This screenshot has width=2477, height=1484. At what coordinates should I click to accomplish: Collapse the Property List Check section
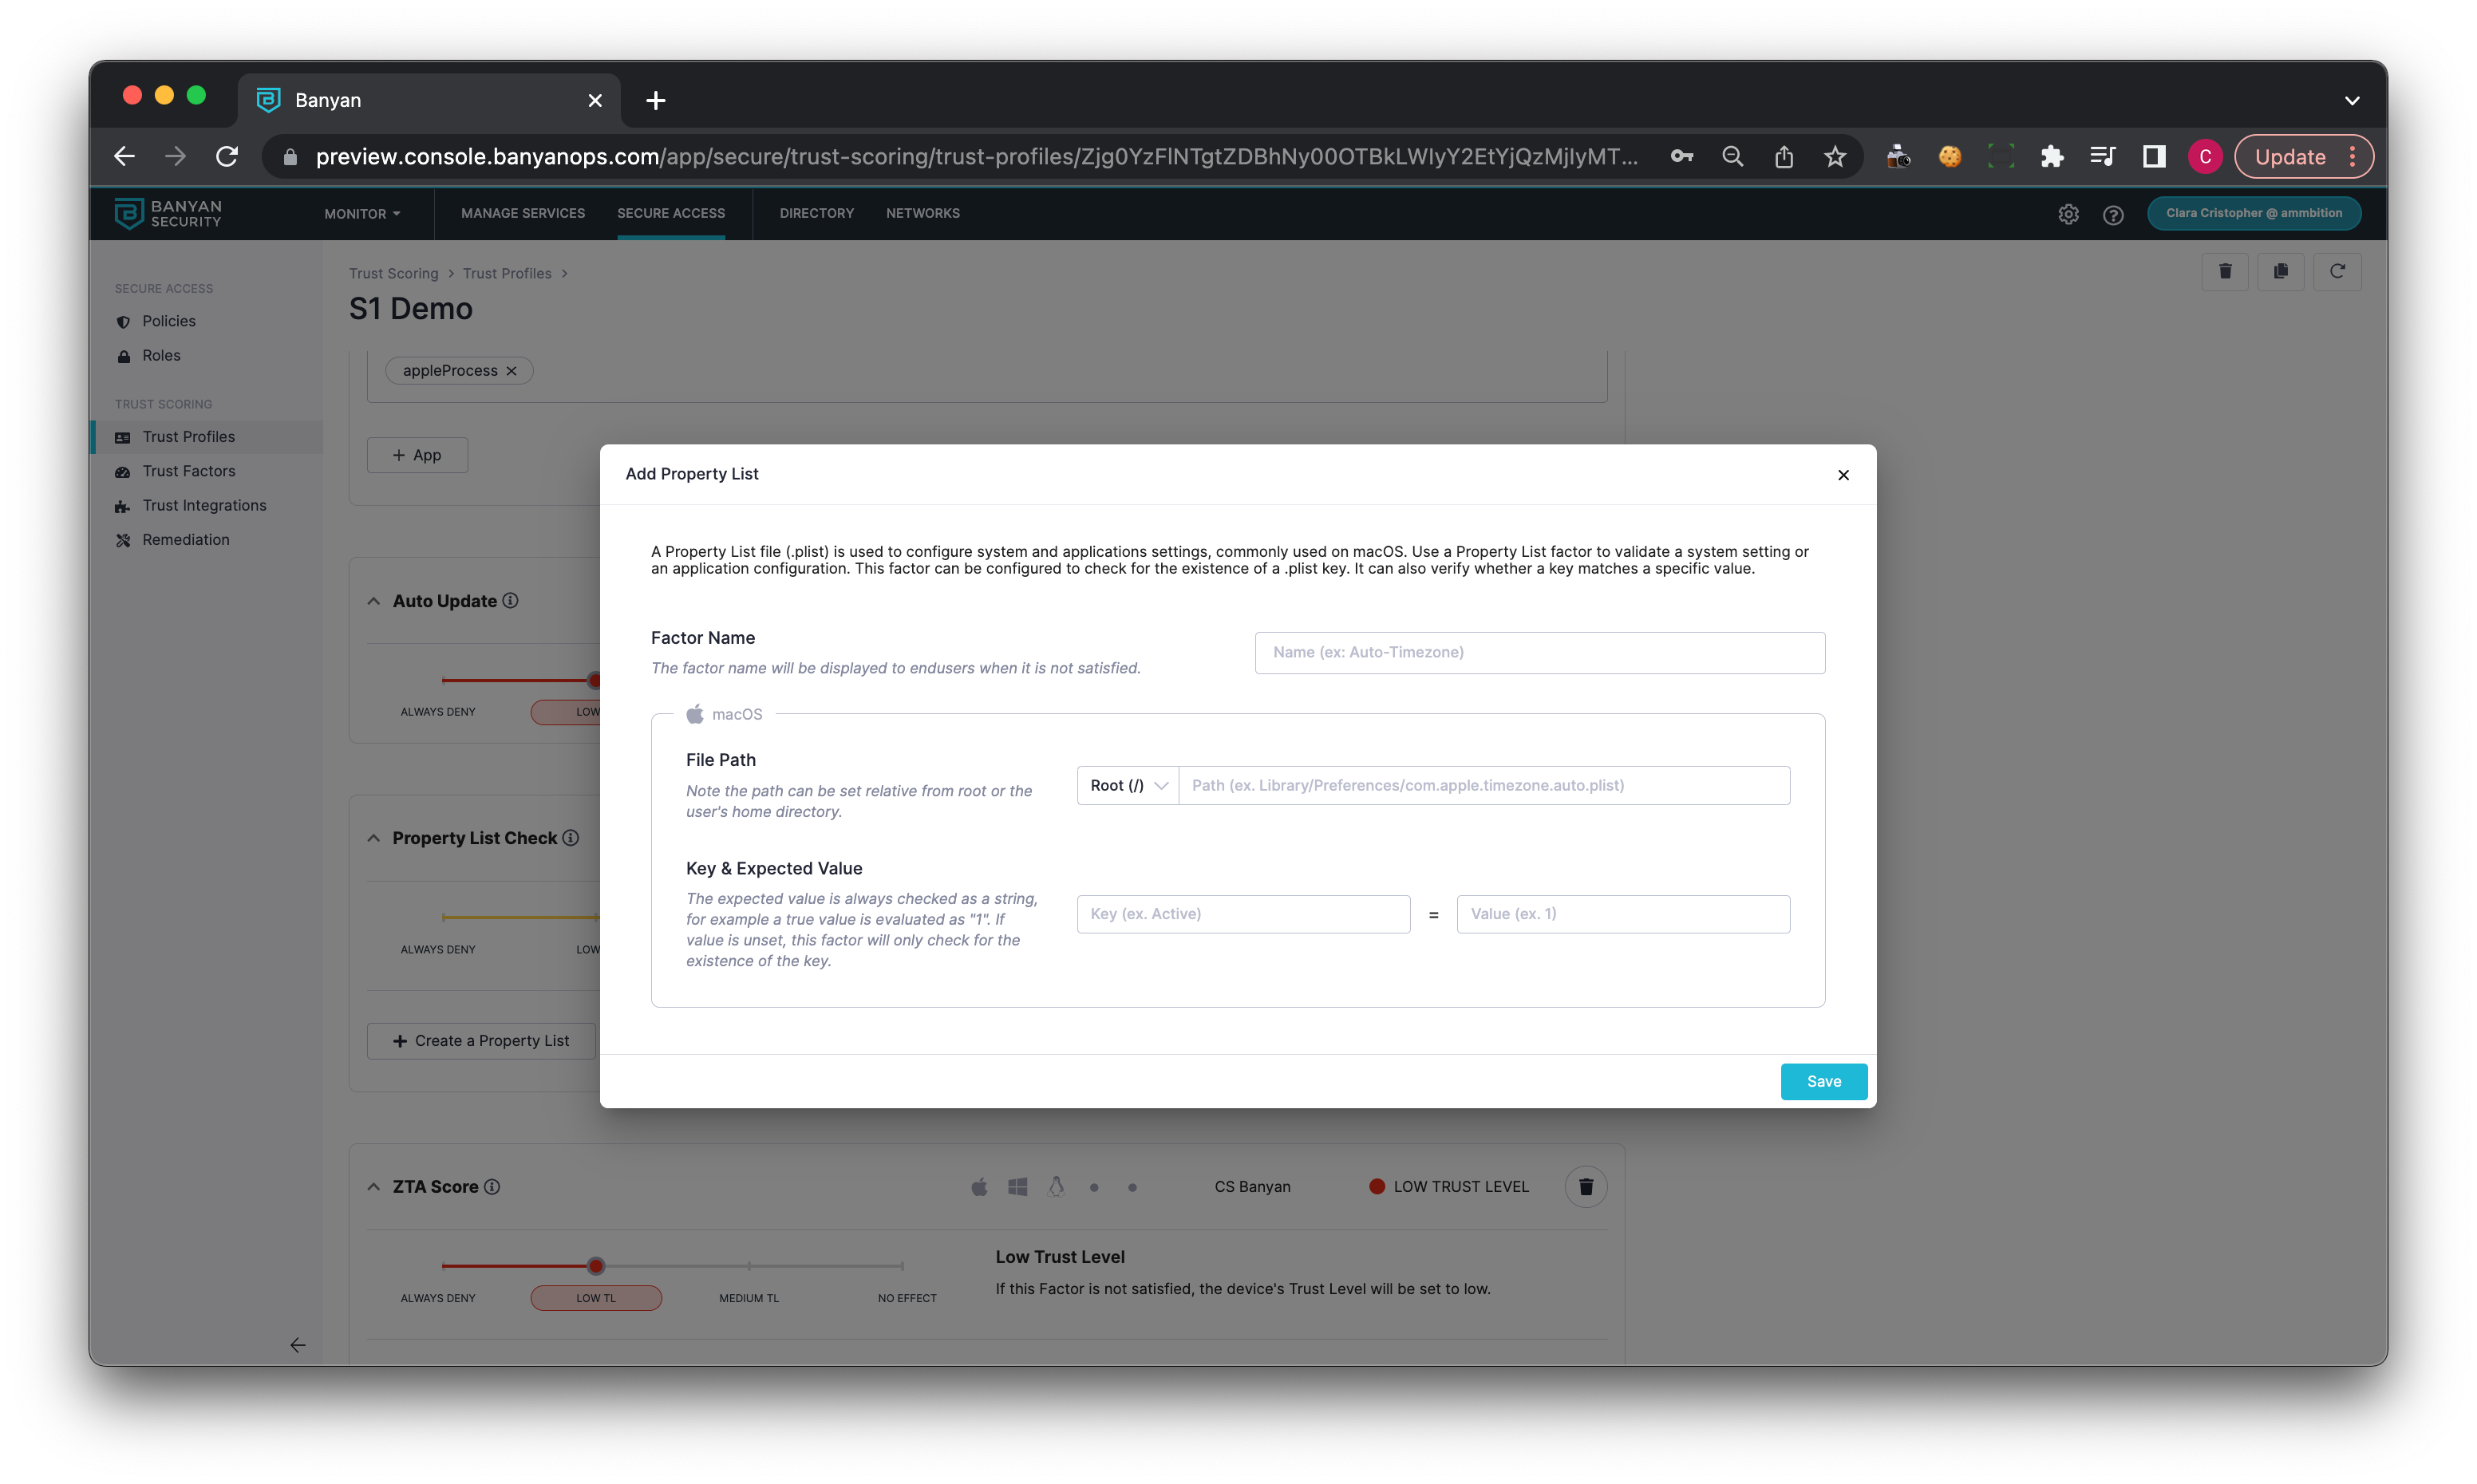coord(374,838)
